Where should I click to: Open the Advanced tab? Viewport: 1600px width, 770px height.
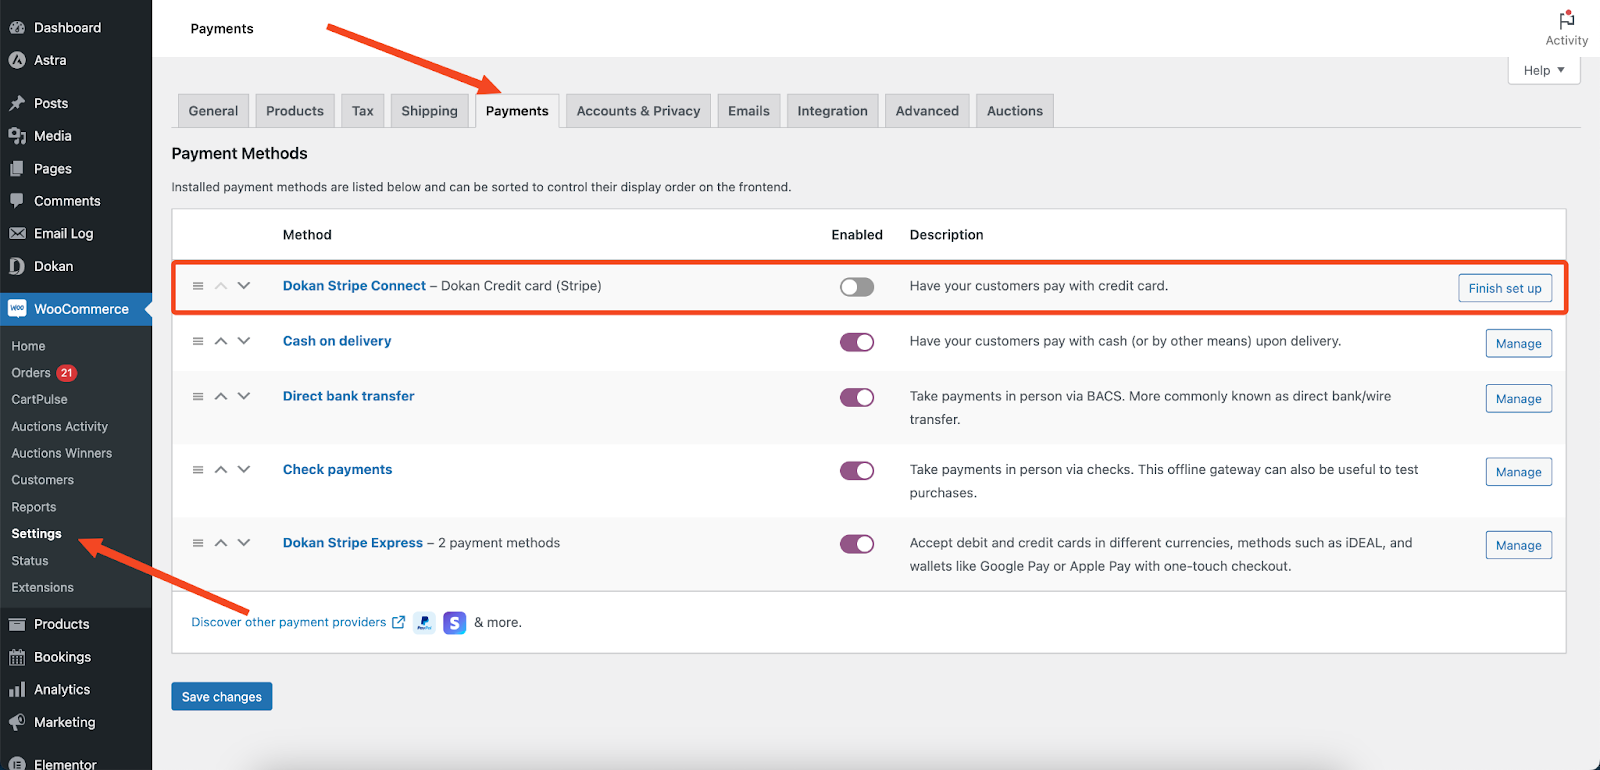[927, 111]
